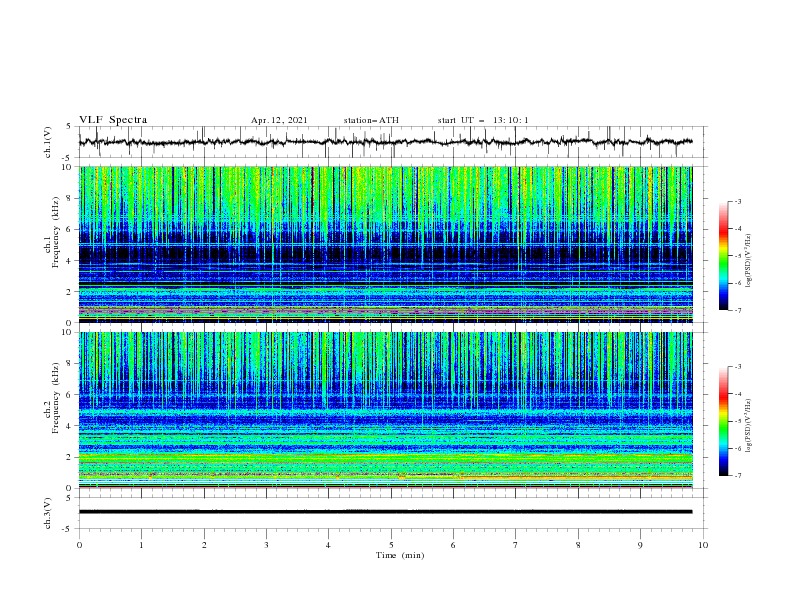Click the "-7" tick on ch.2 colorbar

738,475
